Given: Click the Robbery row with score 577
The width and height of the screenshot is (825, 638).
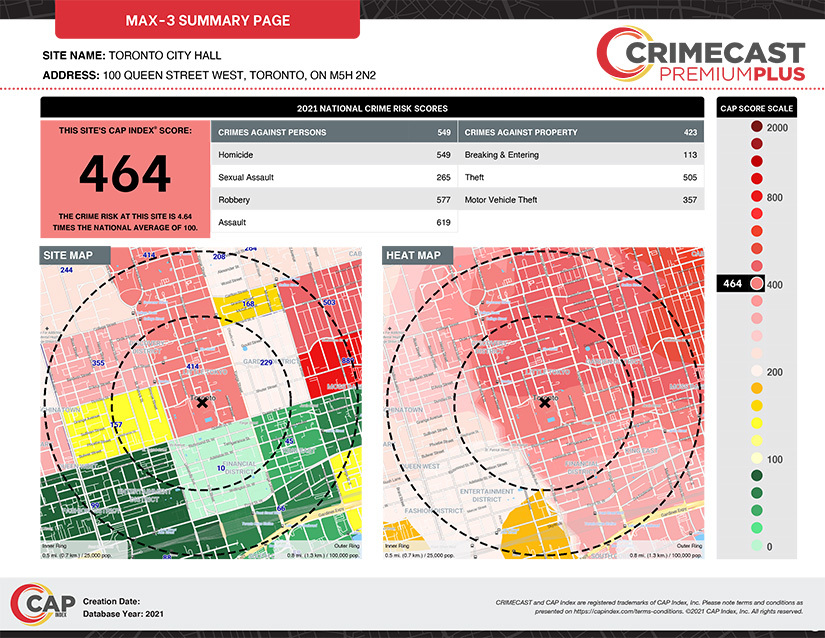Looking at the screenshot, I should [333, 200].
